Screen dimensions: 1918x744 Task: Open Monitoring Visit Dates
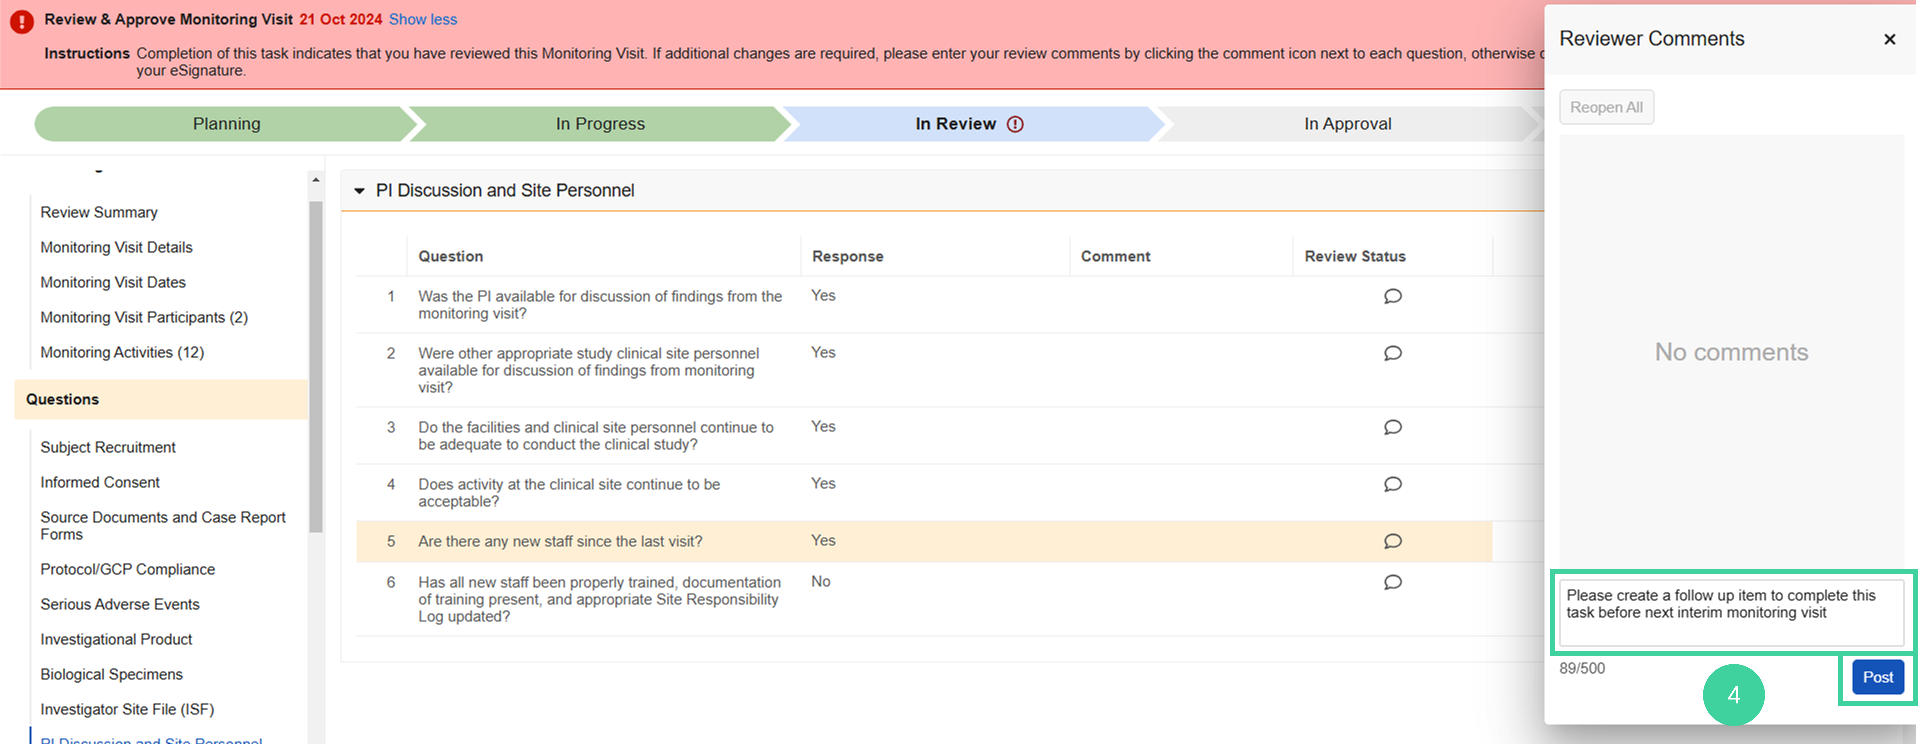coord(113,282)
